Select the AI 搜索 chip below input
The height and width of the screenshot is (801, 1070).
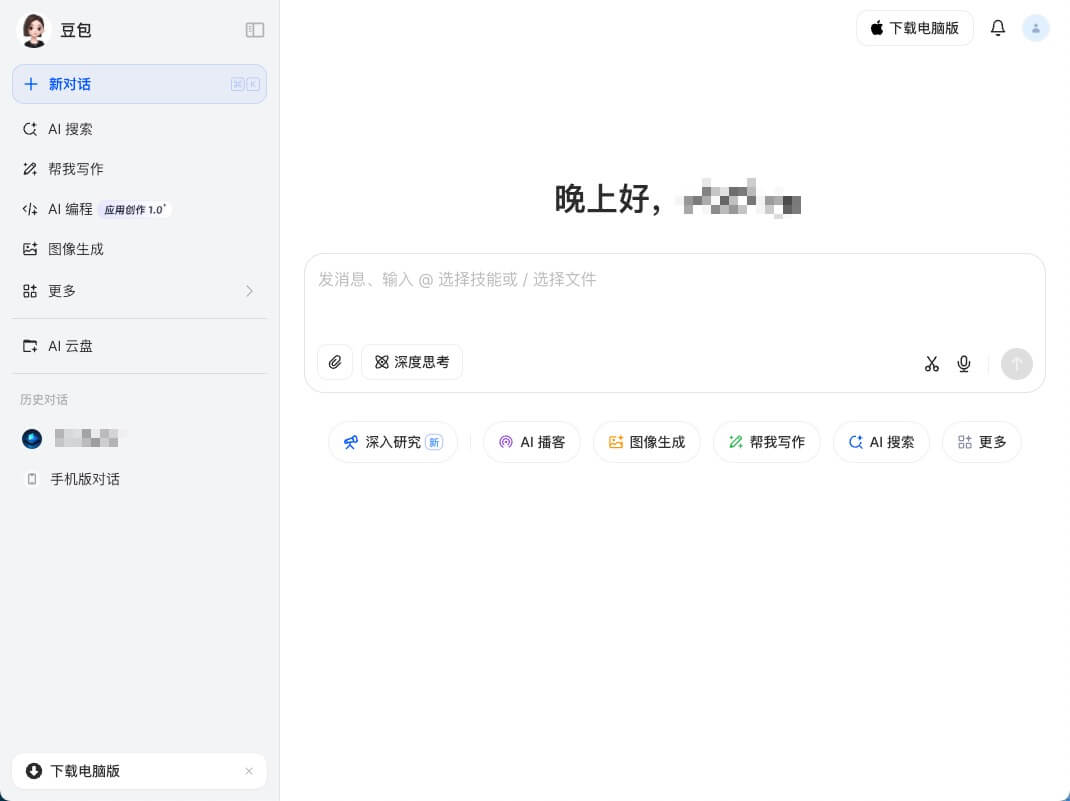(881, 442)
